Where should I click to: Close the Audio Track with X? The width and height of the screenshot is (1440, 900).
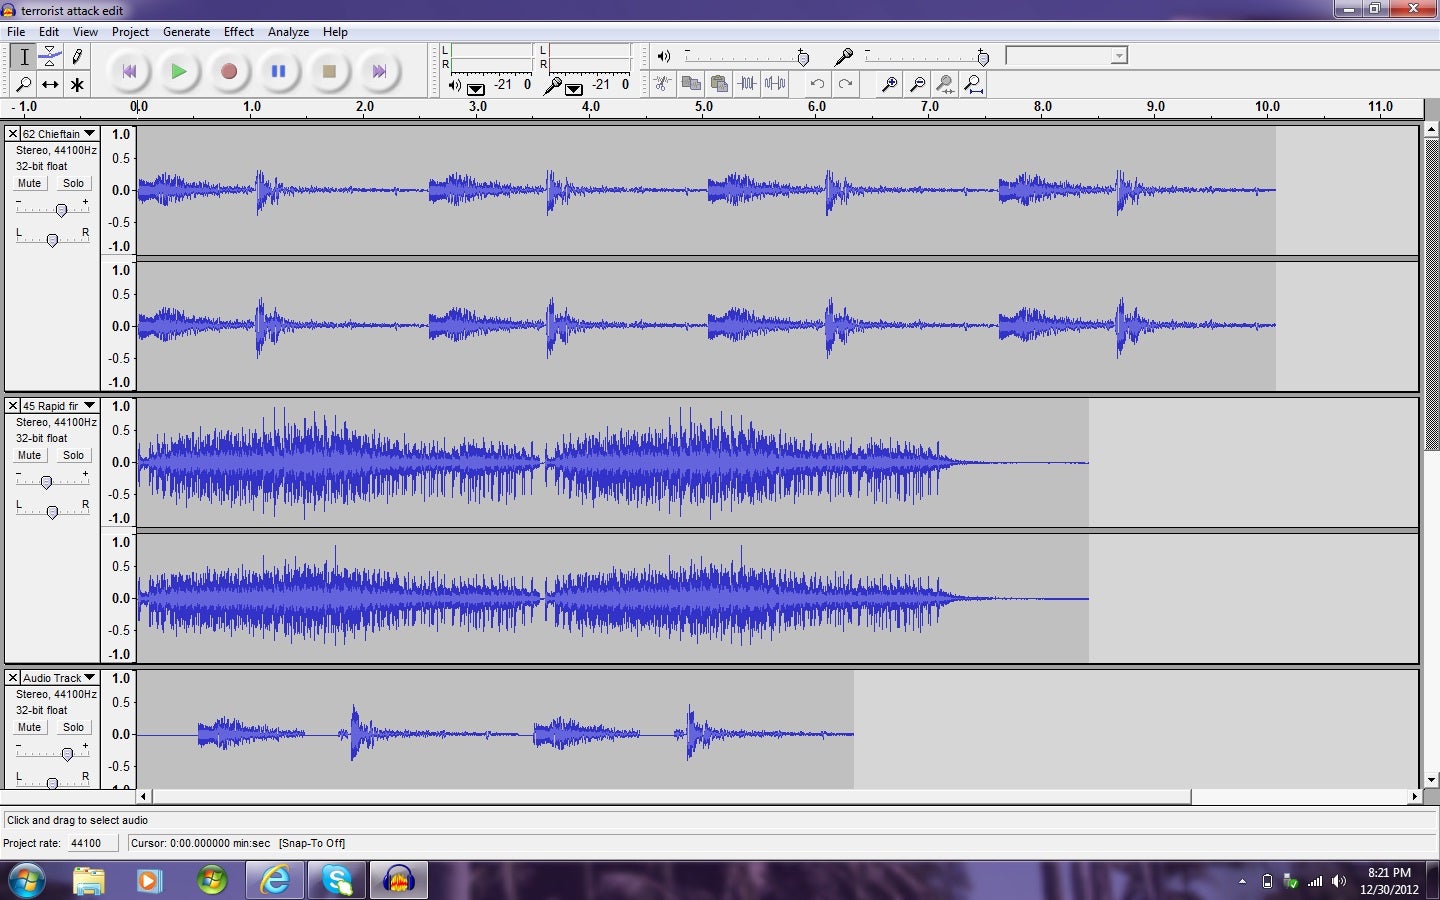(13, 677)
